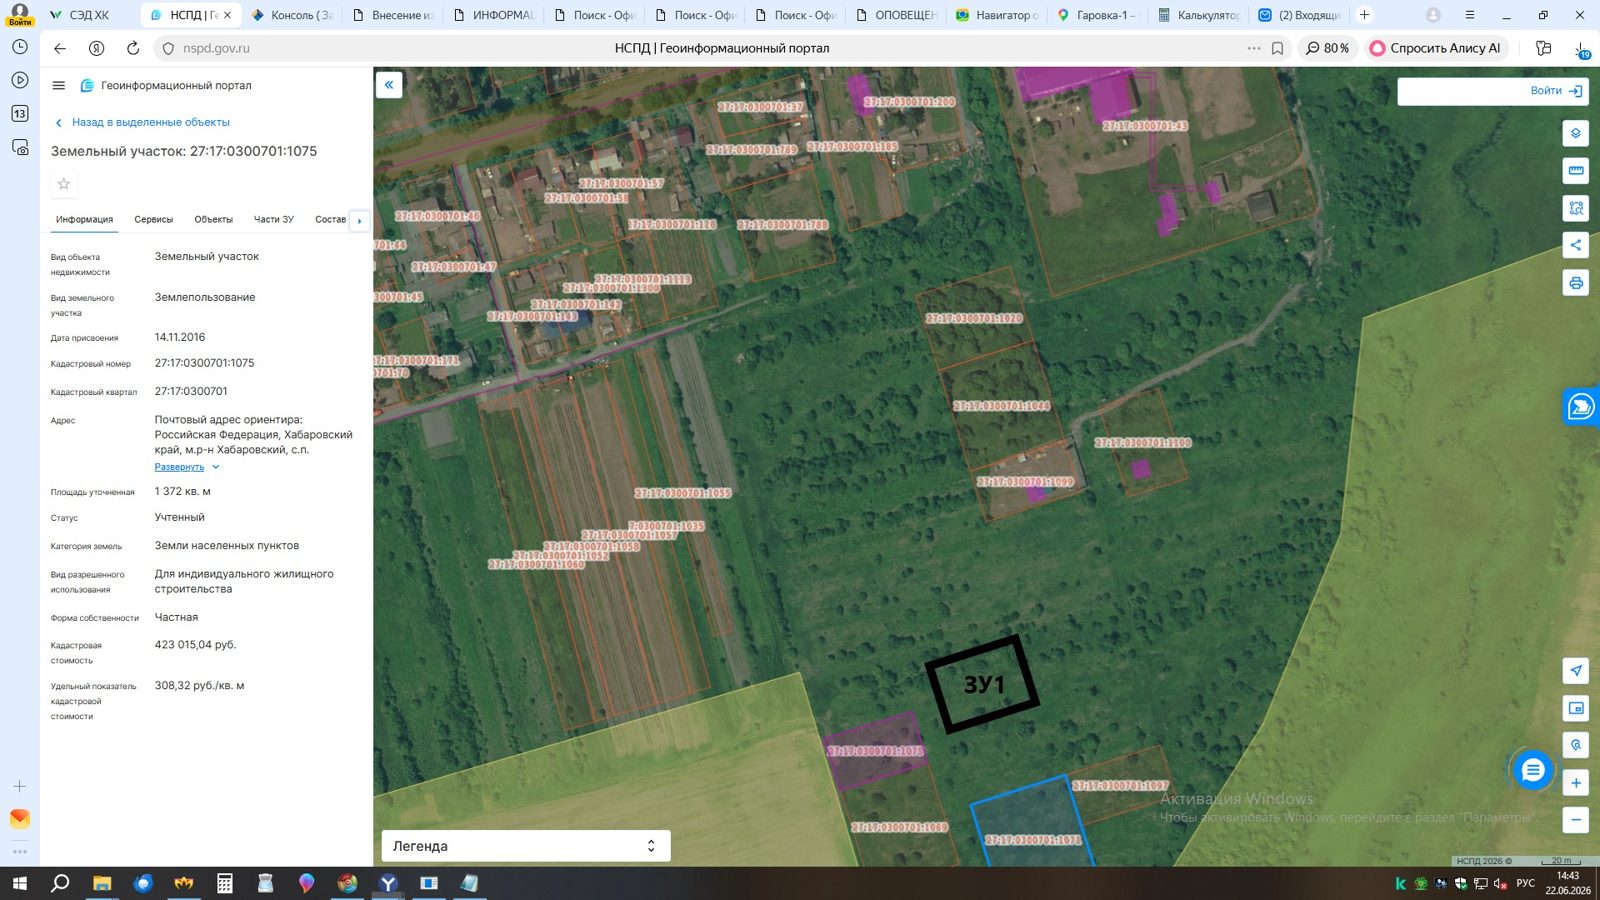Ask Alice AI from the toolbar

click(x=1435, y=48)
